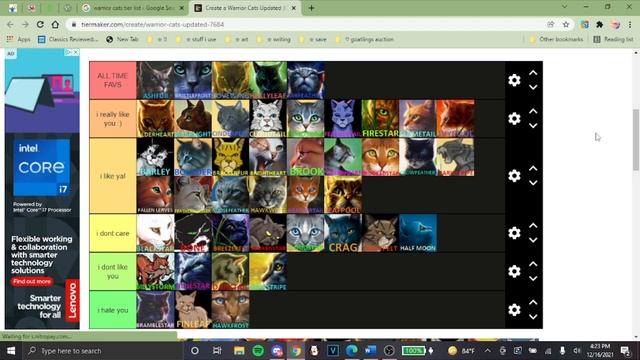Select the Crag cat thumbnail
This screenshot has height=360, width=640.
point(343,233)
